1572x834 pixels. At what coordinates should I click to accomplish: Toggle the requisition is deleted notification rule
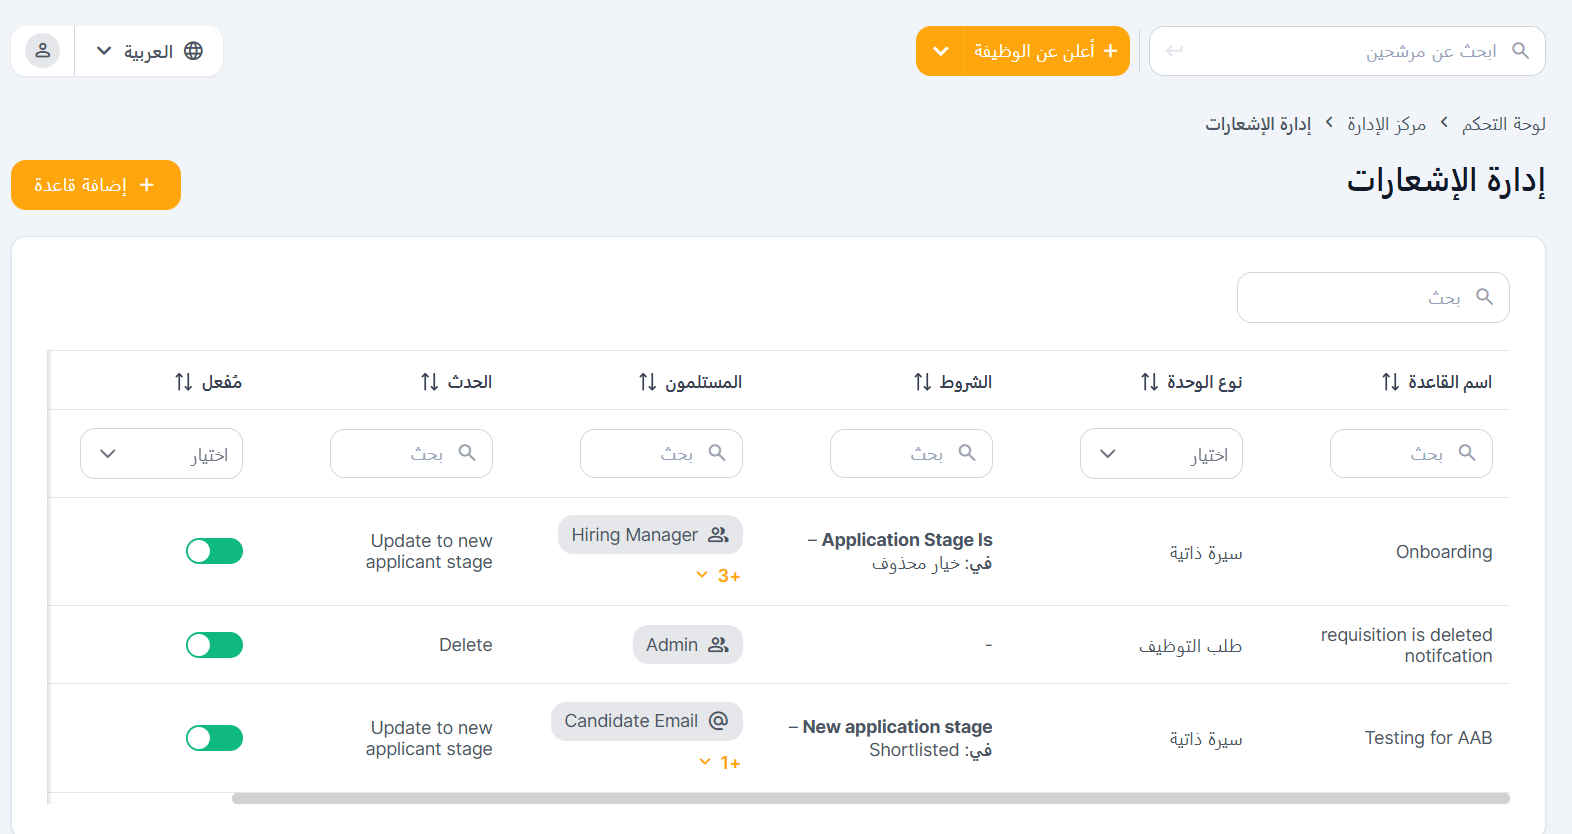tap(214, 645)
